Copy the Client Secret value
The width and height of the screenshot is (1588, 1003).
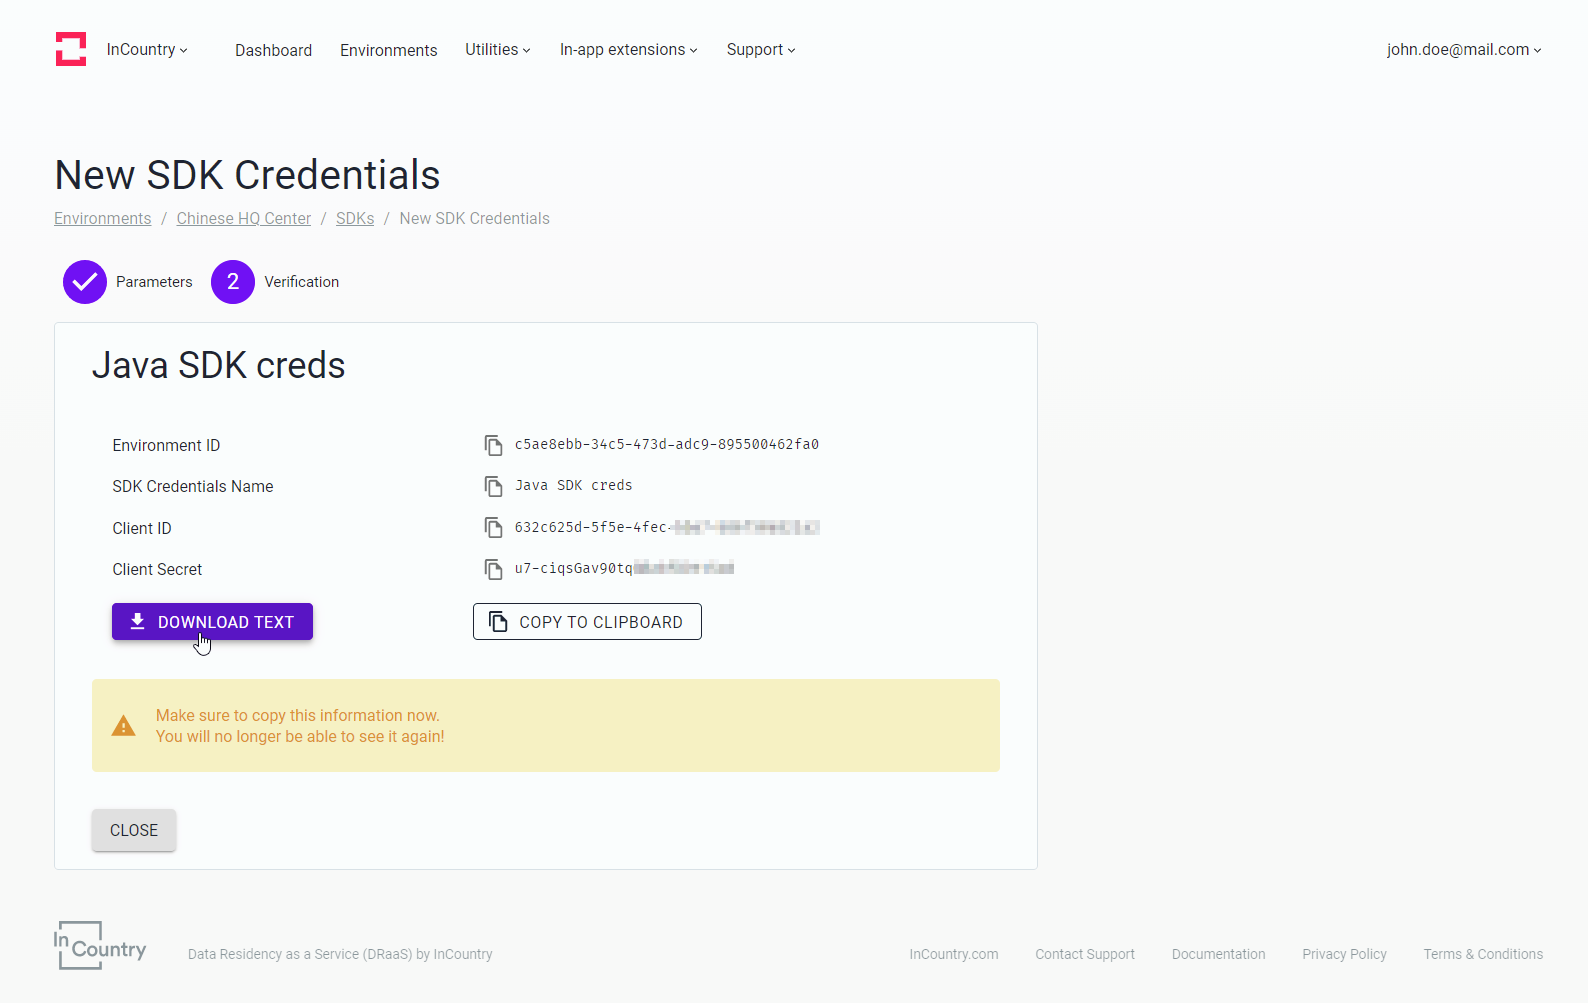tap(493, 569)
